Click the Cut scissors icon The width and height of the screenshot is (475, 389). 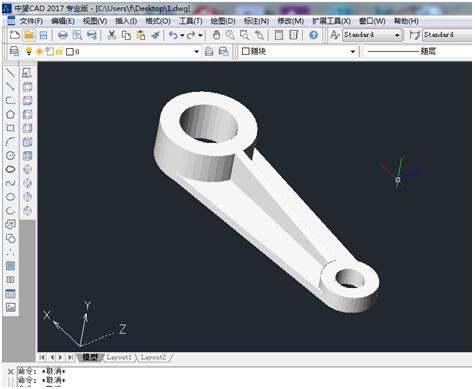112,35
